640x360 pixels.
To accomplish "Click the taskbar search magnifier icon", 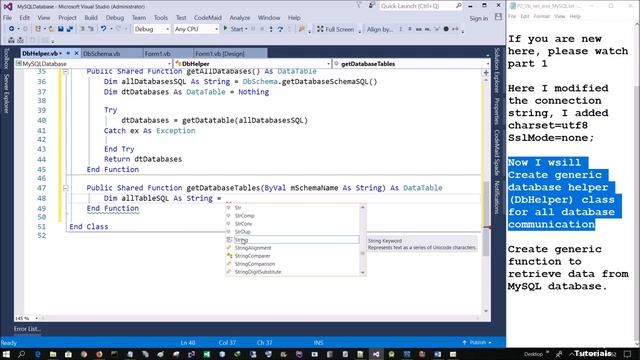I will tap(22, 354).
